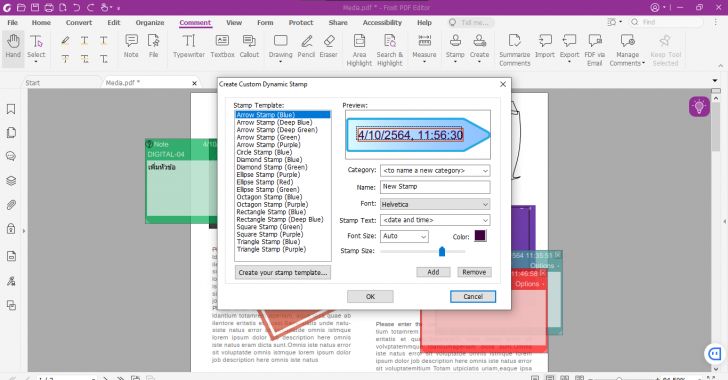The image size is (728, 380).
Task: Expand the Measure dropdown arrow
Action: (x=424, y=62)
